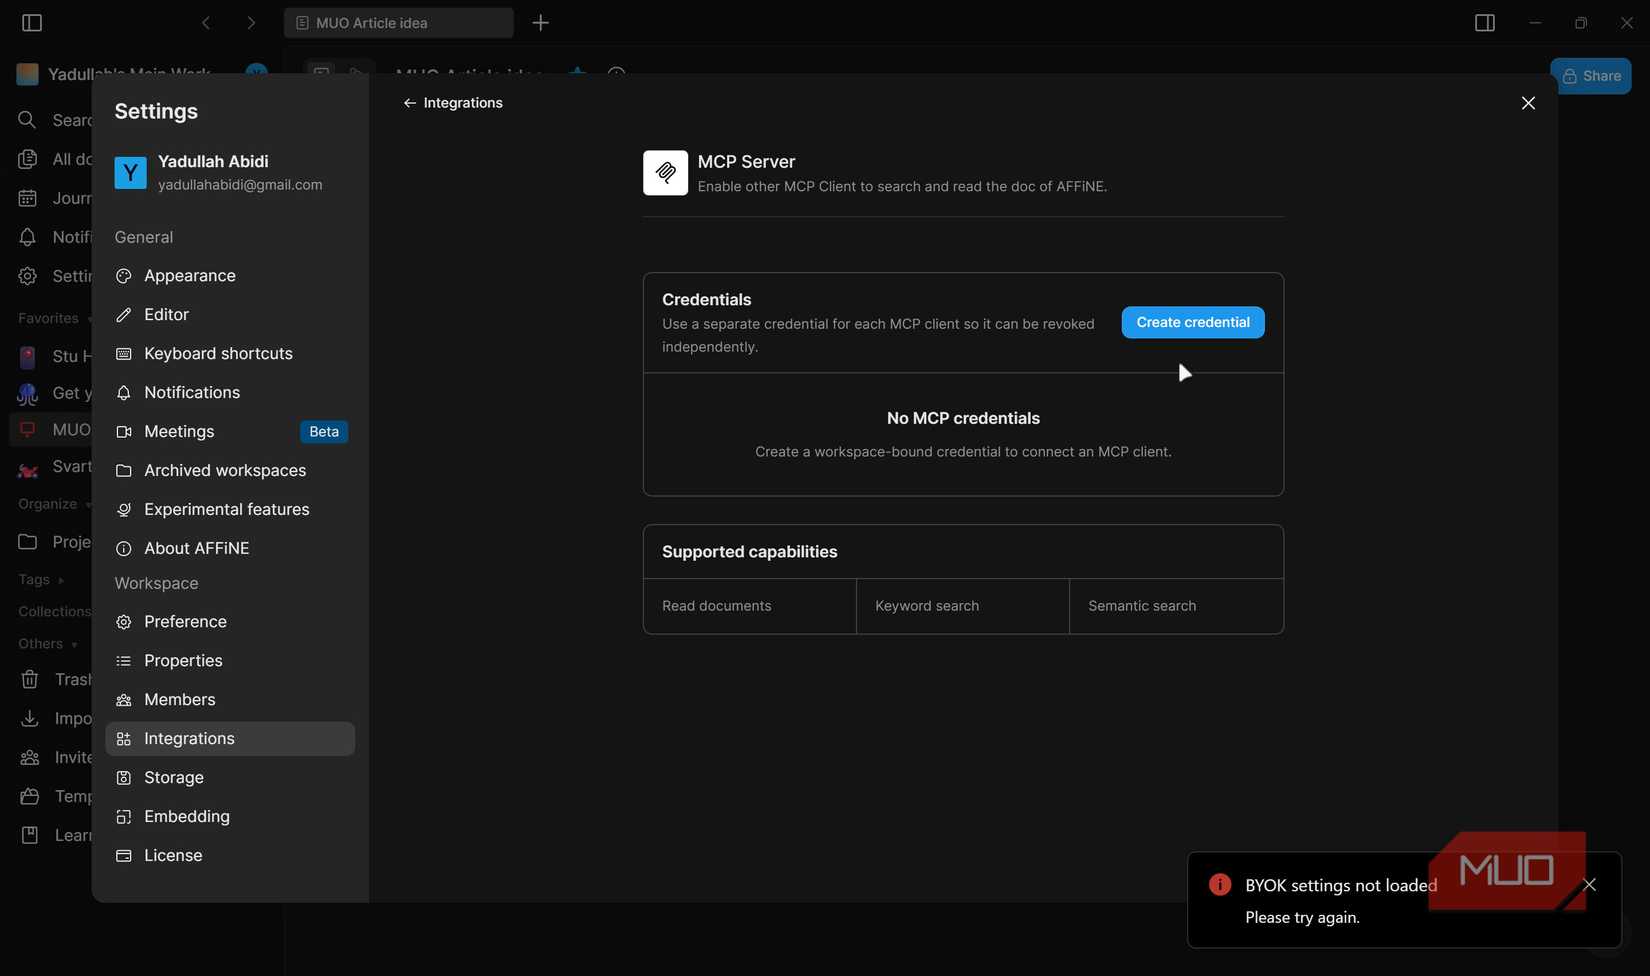Click the Properties list icon
Image resolution: width=1650 pixels, height=976 pixels.
124,661
